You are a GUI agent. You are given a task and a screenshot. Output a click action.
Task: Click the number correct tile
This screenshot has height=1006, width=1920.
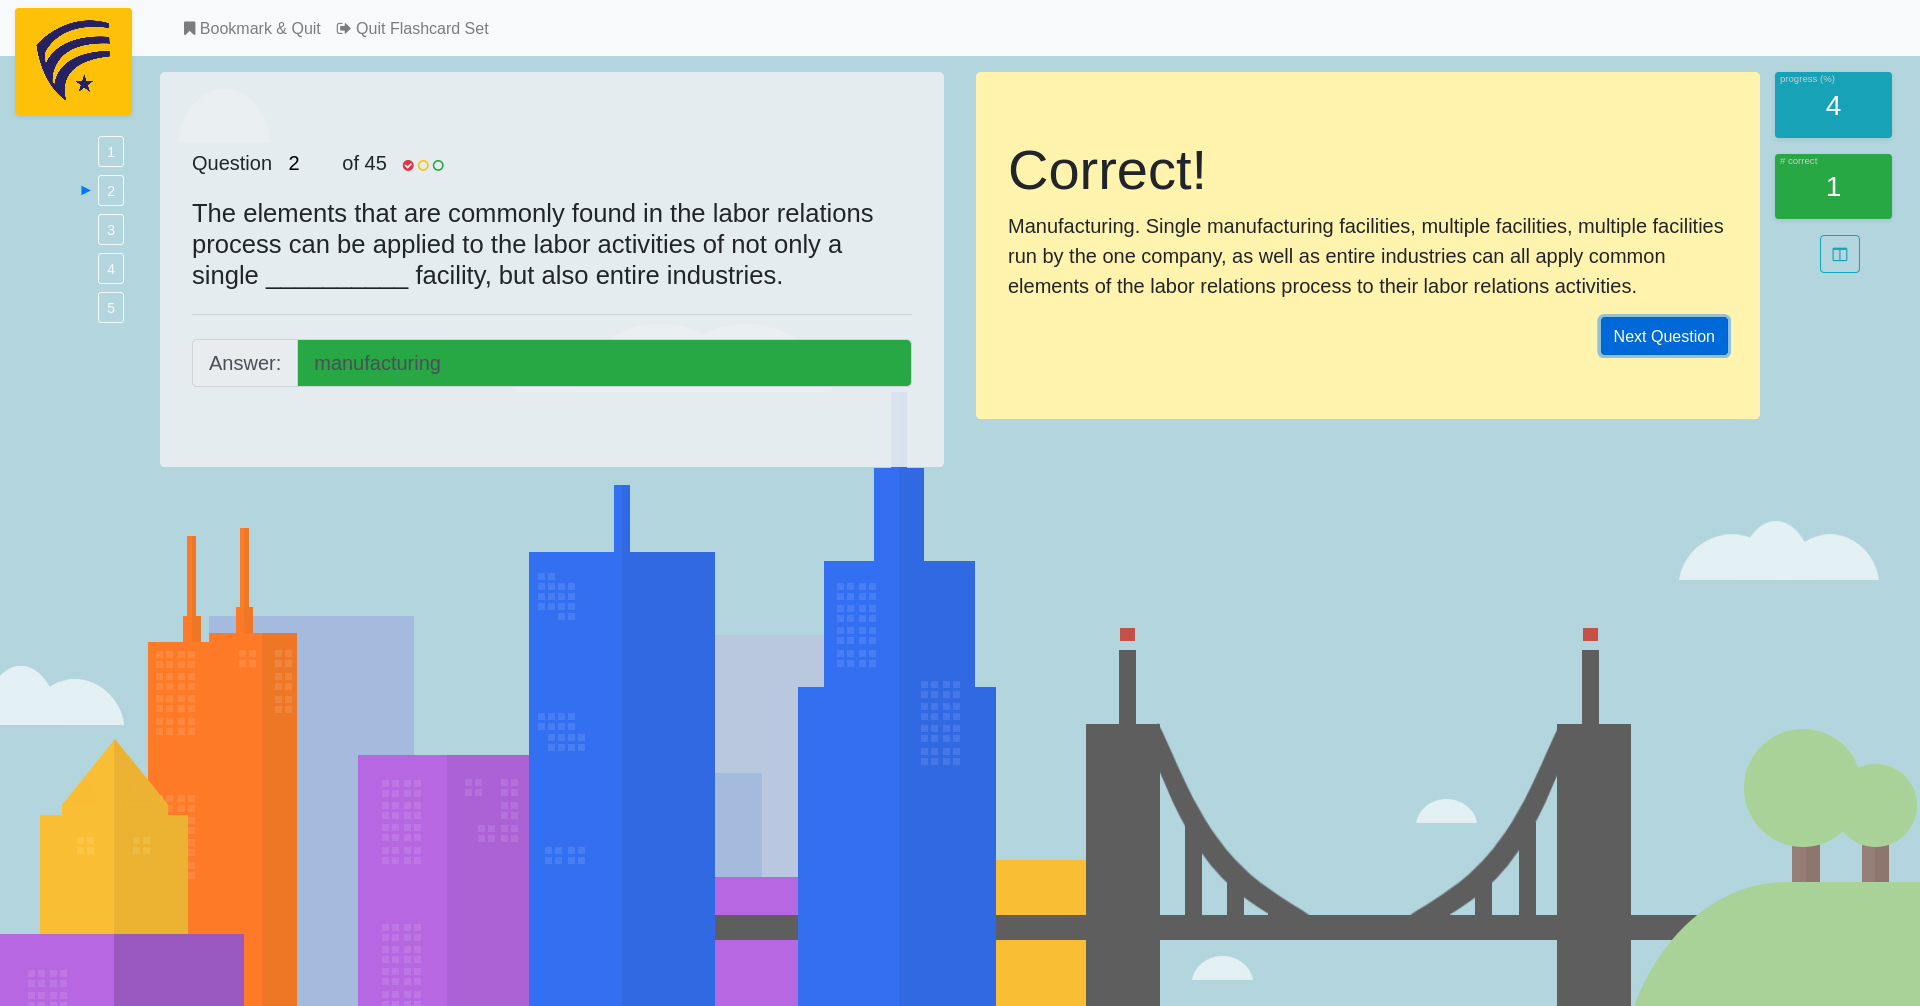1833,186
